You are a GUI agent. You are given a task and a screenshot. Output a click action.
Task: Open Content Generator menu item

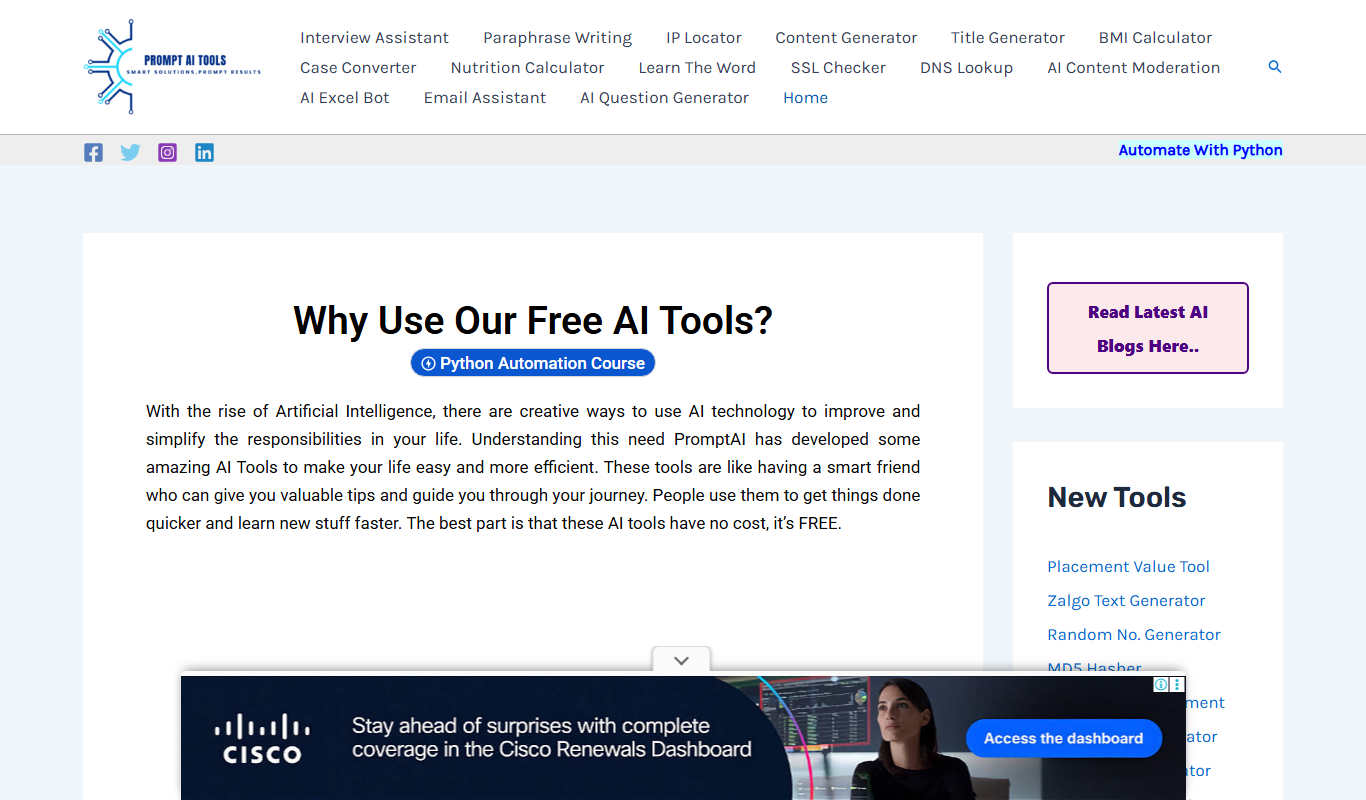[x=846, y=38]
